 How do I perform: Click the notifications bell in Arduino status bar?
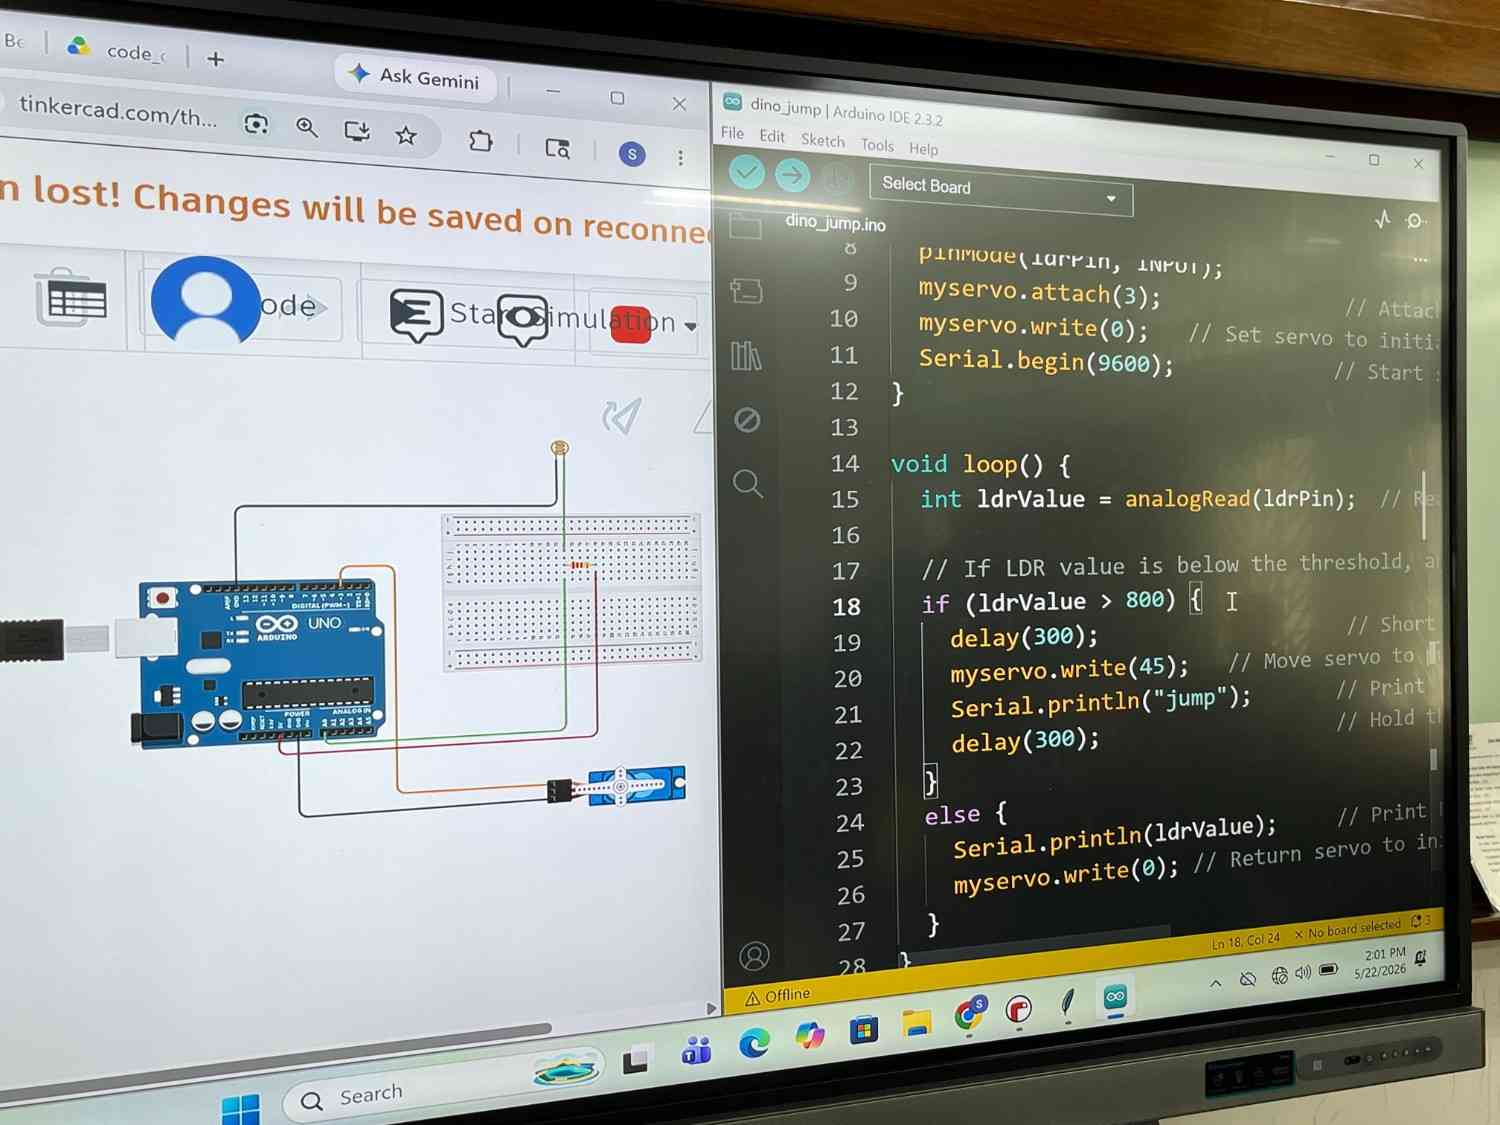click(1417, 921)
